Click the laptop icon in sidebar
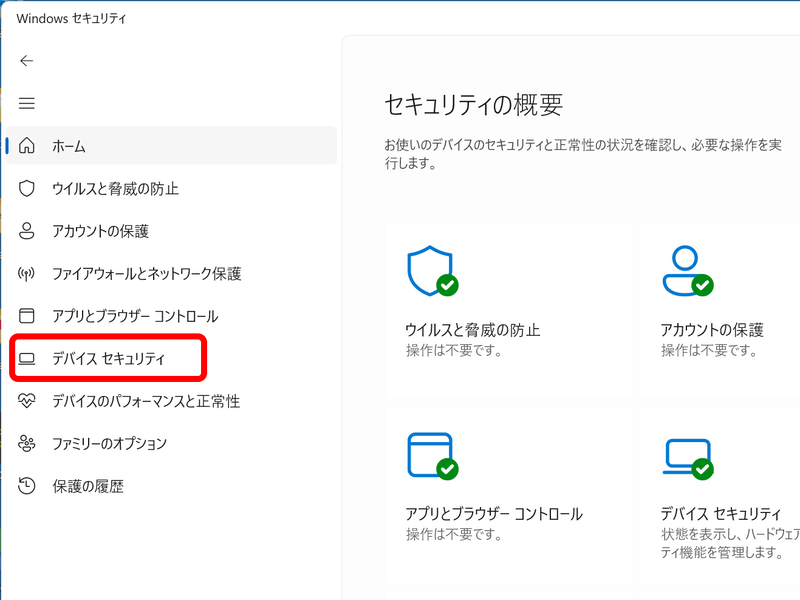This screenshot has width=800, height=600. point(27,359)
